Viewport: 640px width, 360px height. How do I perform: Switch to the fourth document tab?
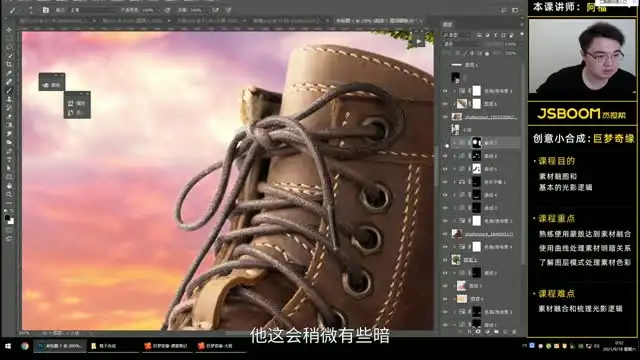coord(289,20)
